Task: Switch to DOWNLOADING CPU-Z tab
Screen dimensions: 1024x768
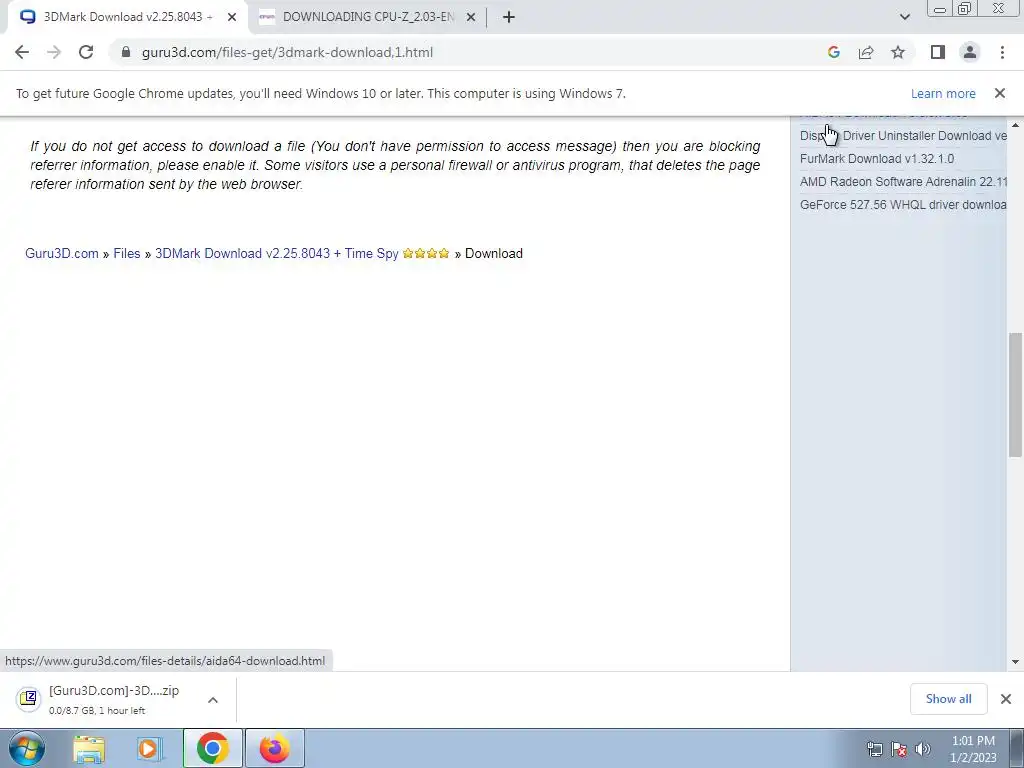Action: (368, 17)
